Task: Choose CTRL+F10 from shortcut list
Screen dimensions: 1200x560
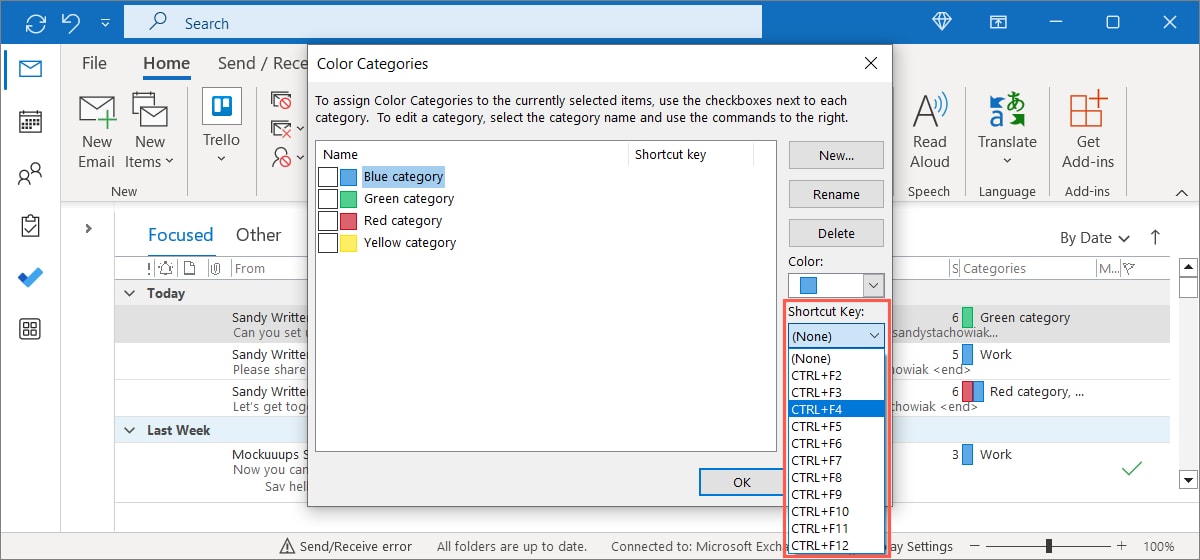Action: [836, 511]
